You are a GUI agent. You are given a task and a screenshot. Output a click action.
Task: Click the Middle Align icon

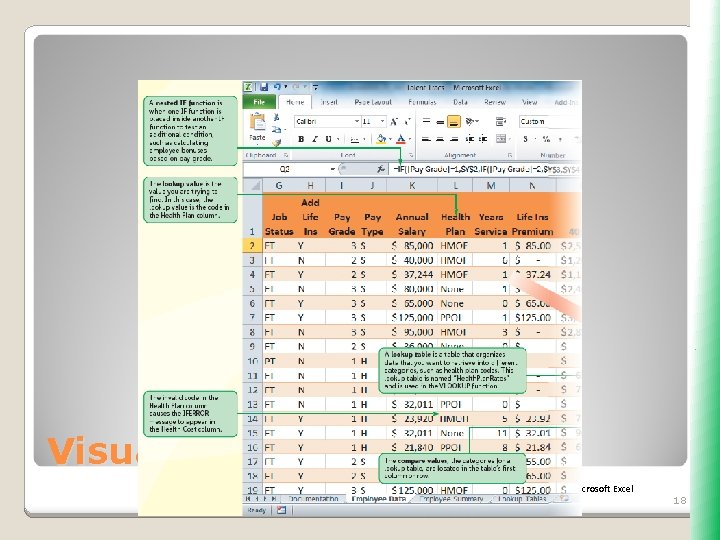coord(440,121)
